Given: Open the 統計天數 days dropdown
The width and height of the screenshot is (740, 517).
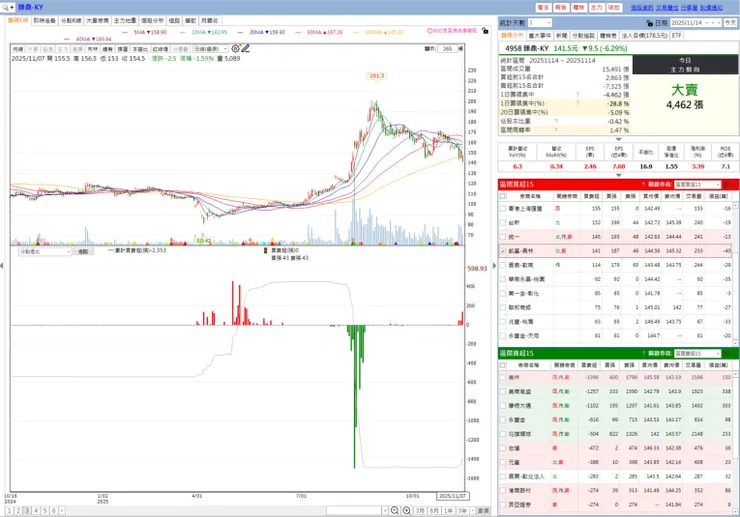Looking at the screenshot, I should (x=539, y=23).
